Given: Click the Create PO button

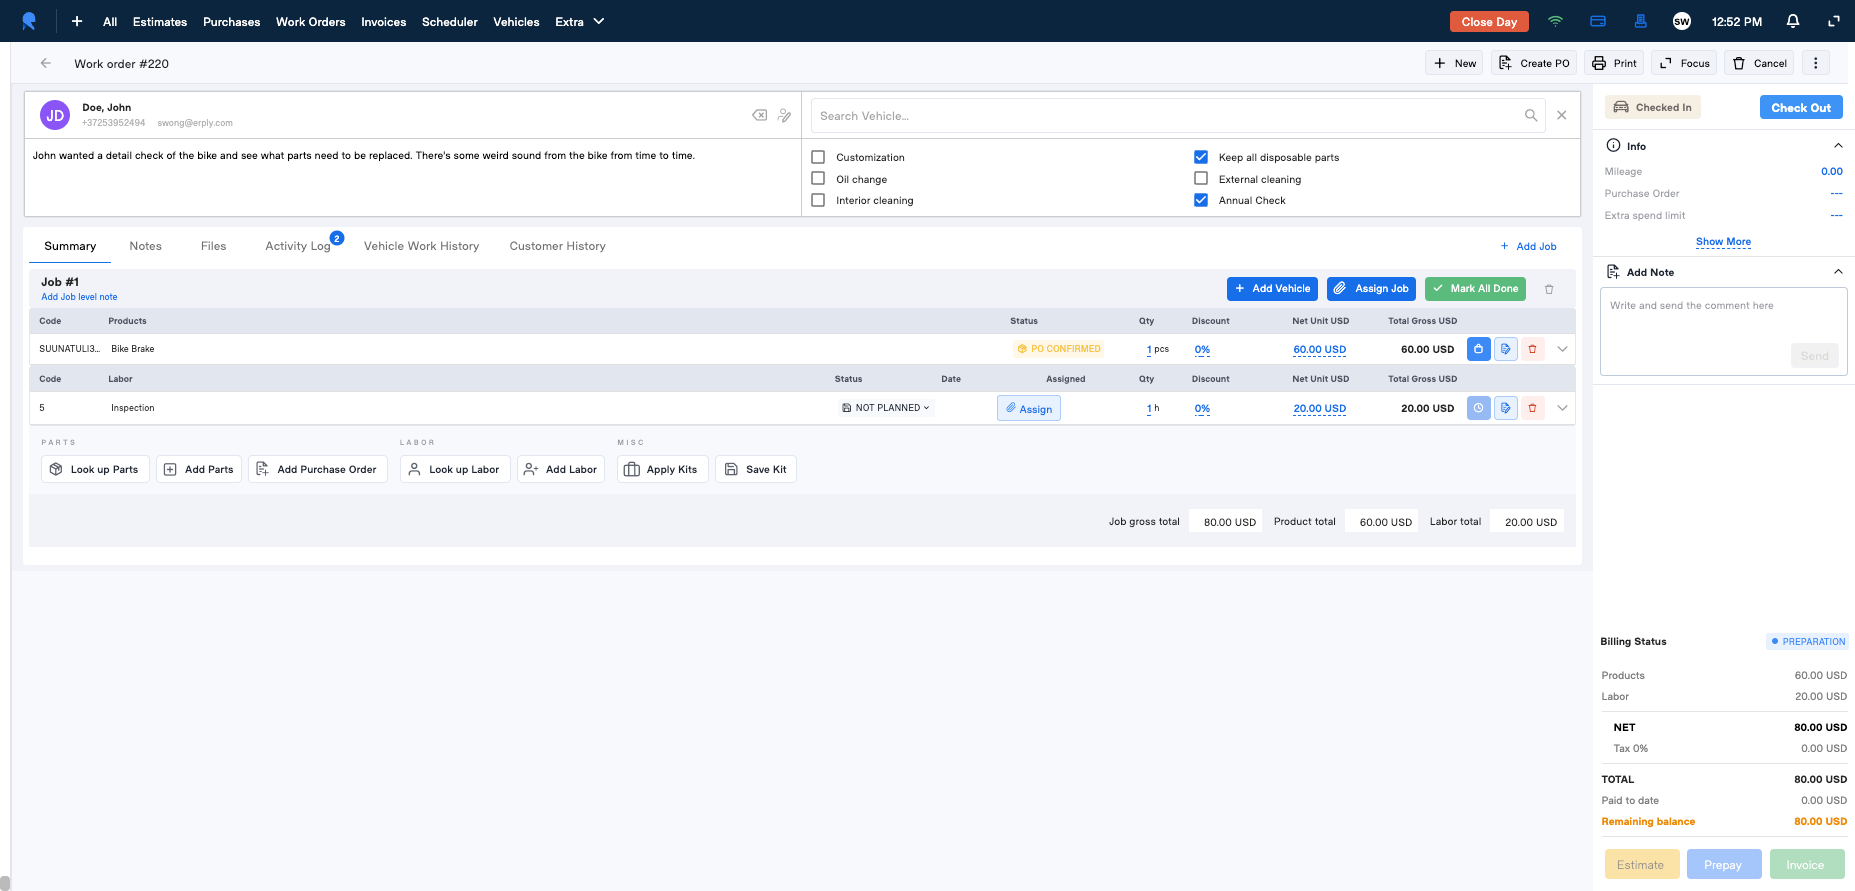Looking at the screenshot, I should (x=1534, y=63).
